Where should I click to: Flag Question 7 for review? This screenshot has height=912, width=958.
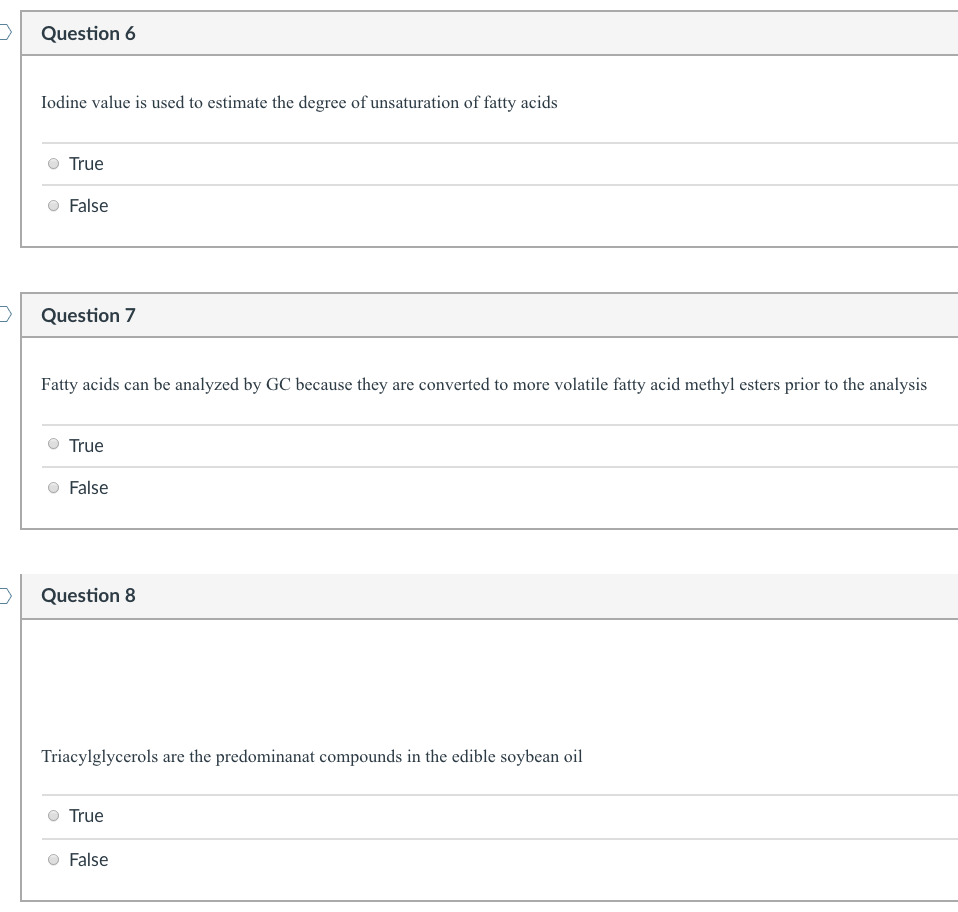pos(5,315)
